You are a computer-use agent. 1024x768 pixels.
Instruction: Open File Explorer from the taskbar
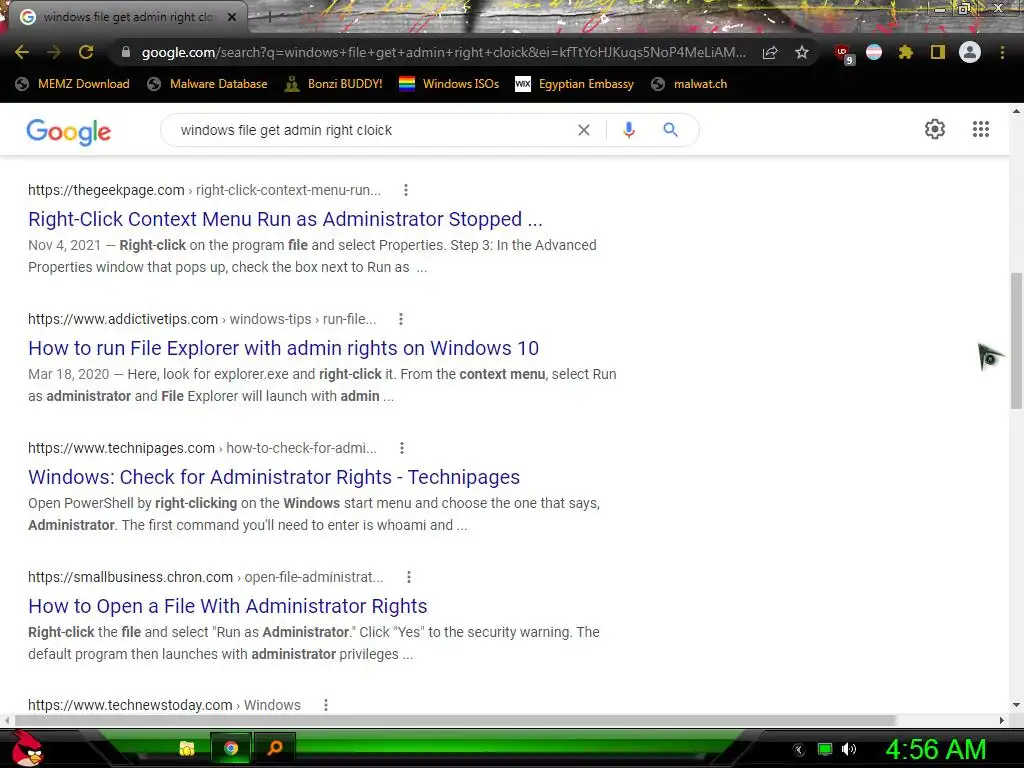[187, 748]
